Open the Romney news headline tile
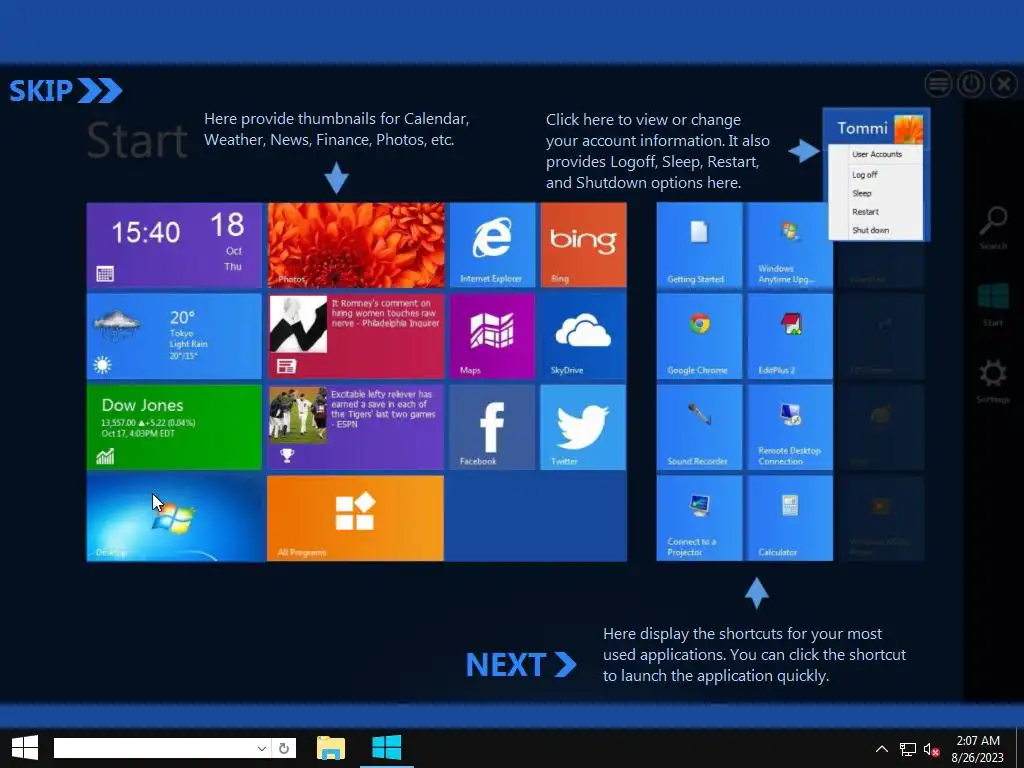Screen dimensions: 1024x768 [356, 336]
